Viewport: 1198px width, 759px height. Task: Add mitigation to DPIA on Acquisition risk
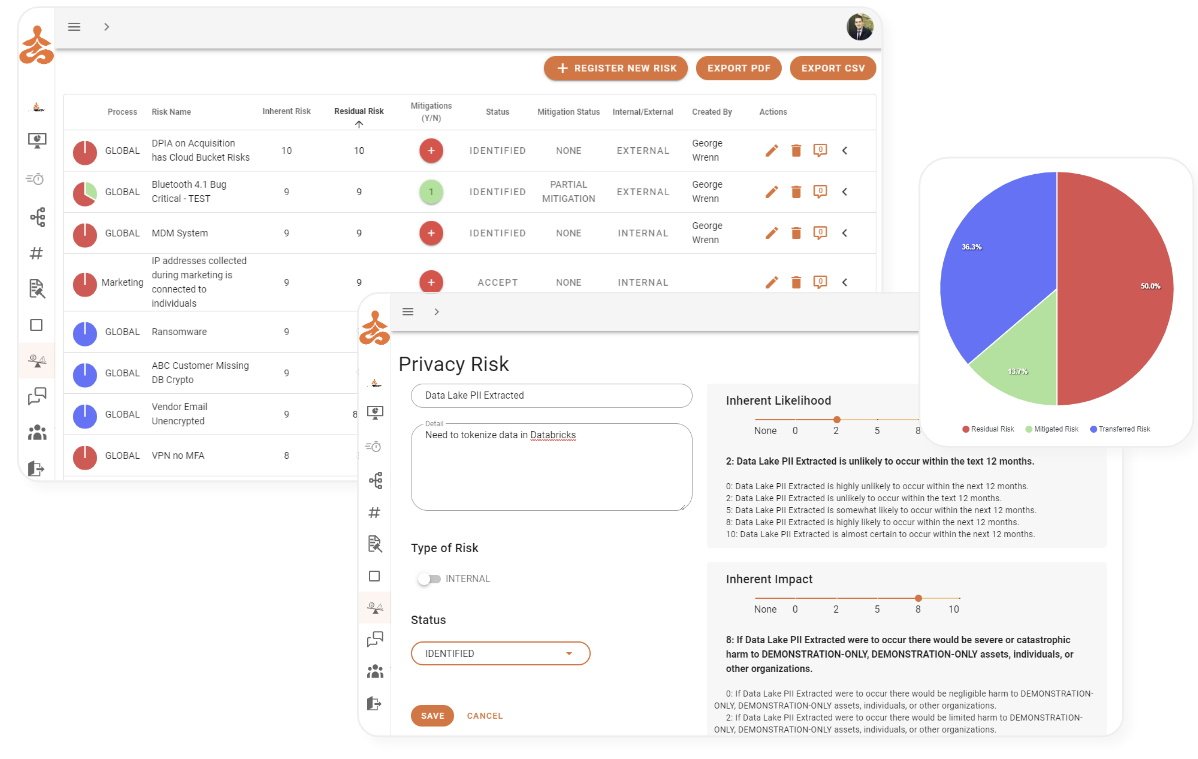431,151
